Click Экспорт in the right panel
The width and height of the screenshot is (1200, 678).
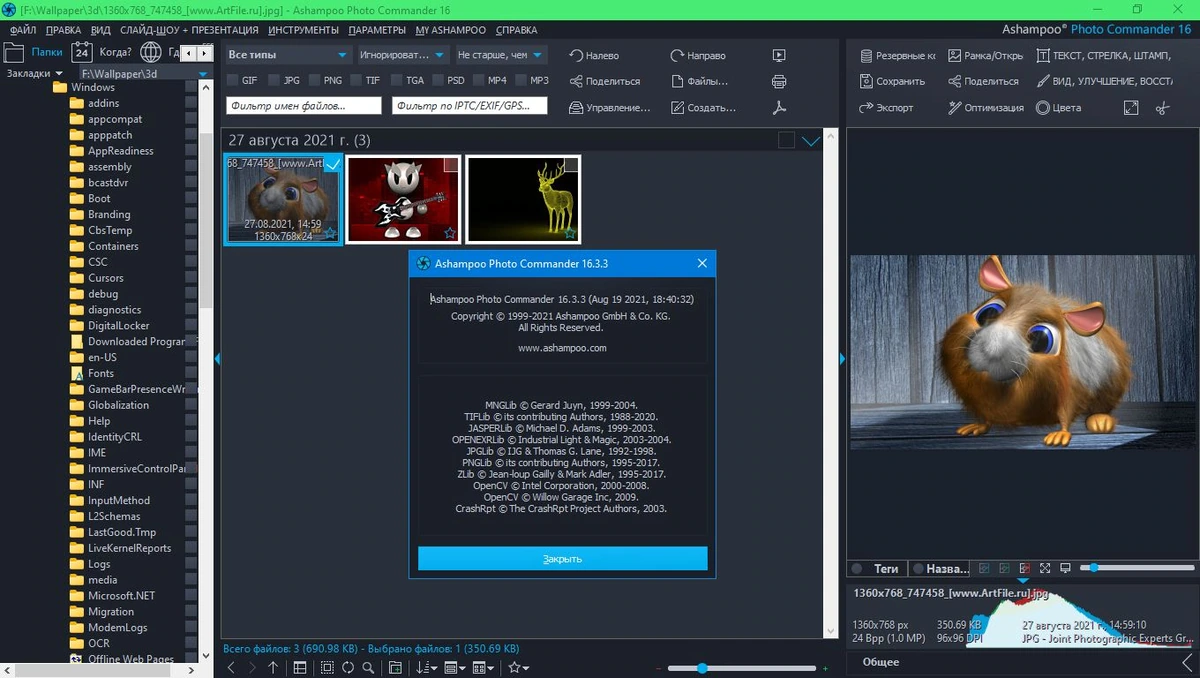click(886, 107)
